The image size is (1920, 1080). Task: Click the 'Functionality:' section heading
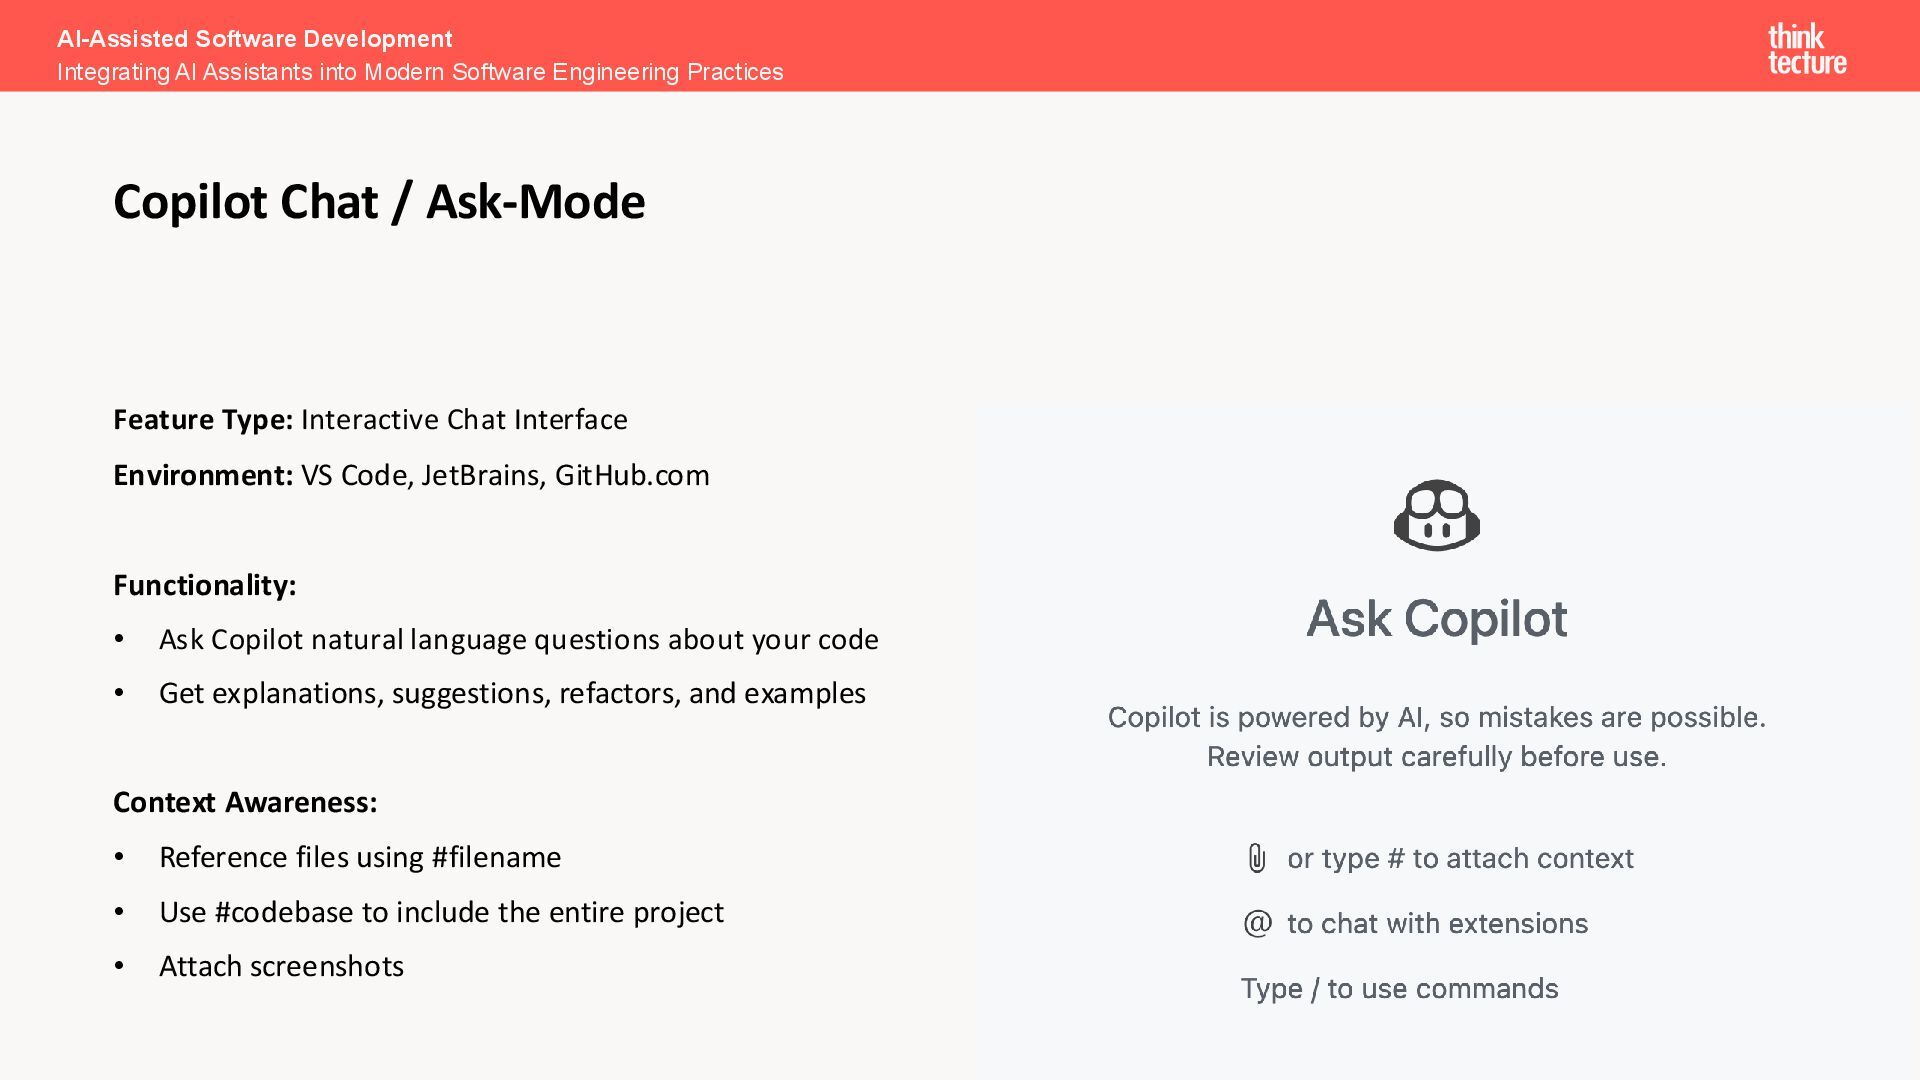(x=205, y=585)
